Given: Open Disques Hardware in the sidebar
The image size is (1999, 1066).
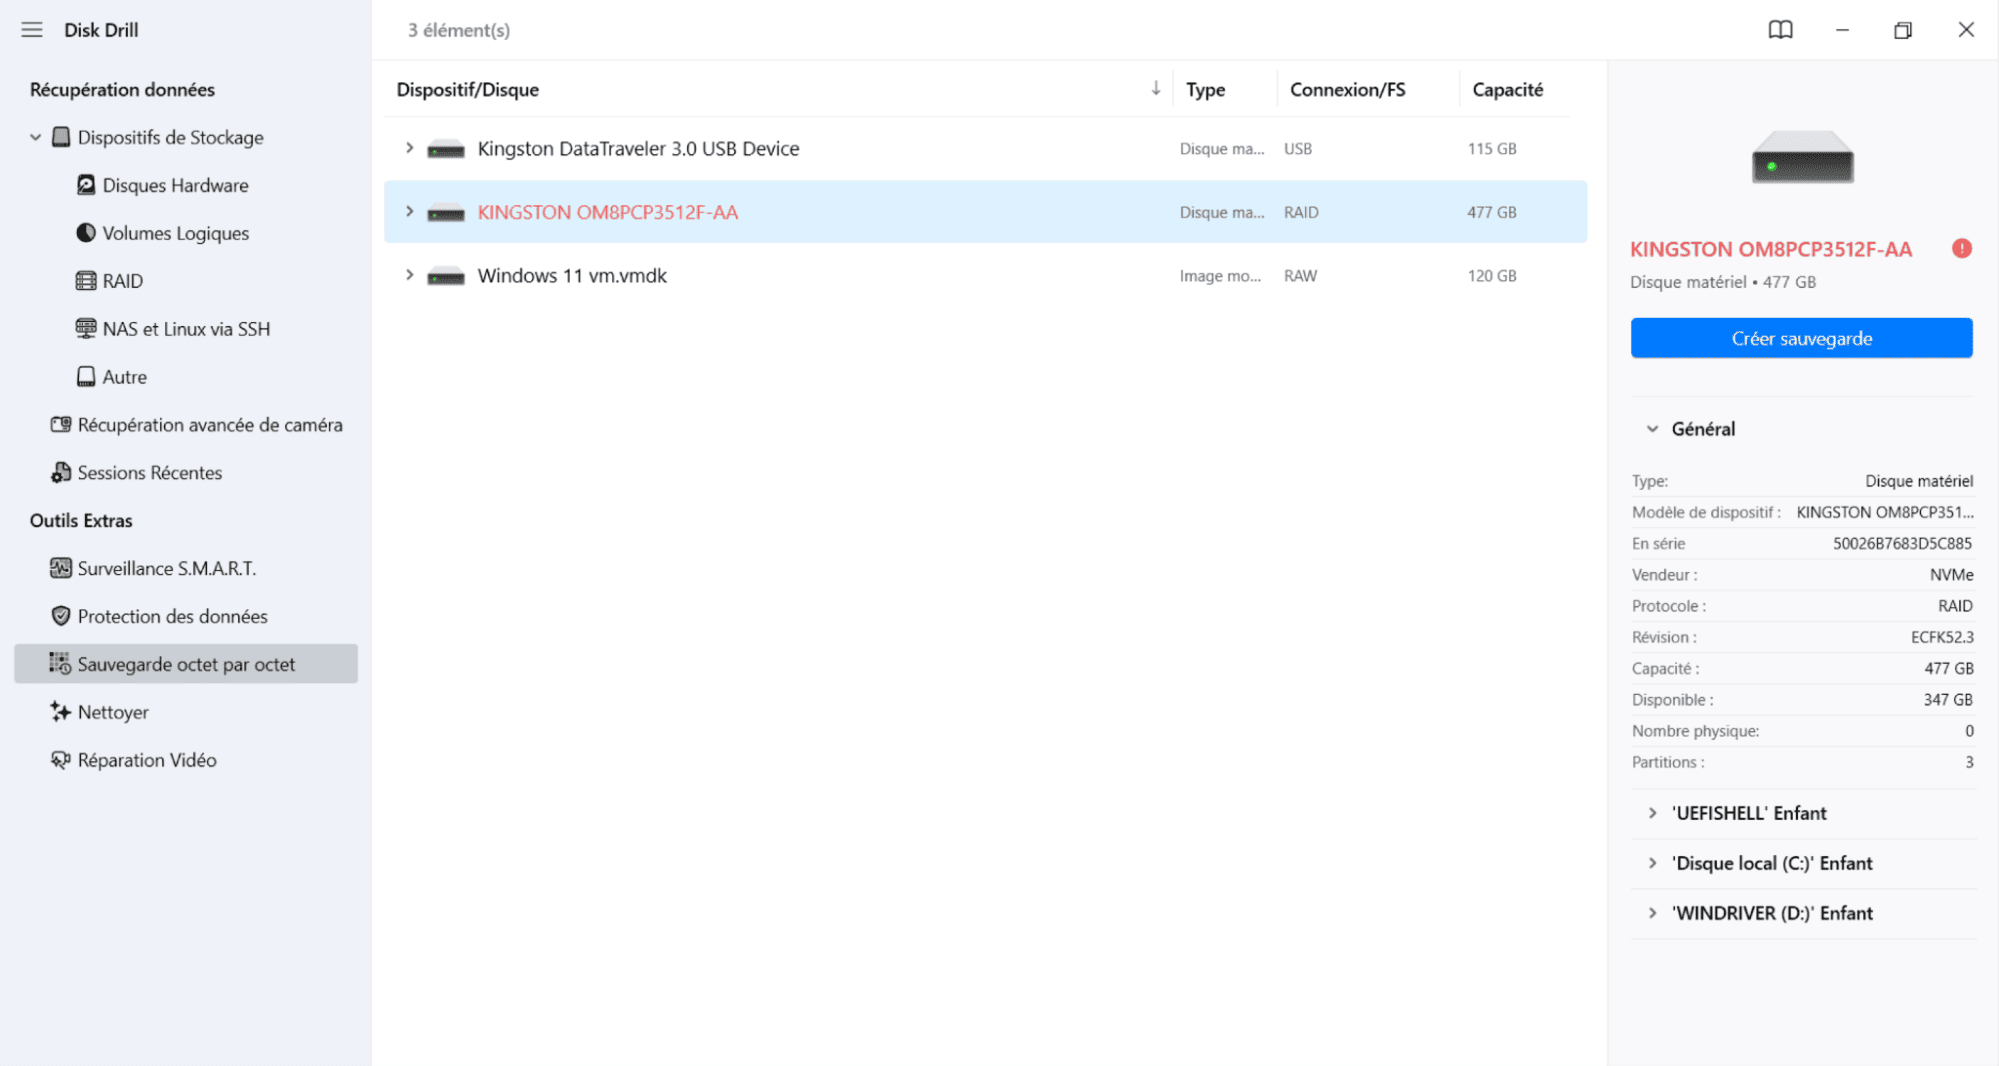Looking at the screenshot, I should 175,185.
